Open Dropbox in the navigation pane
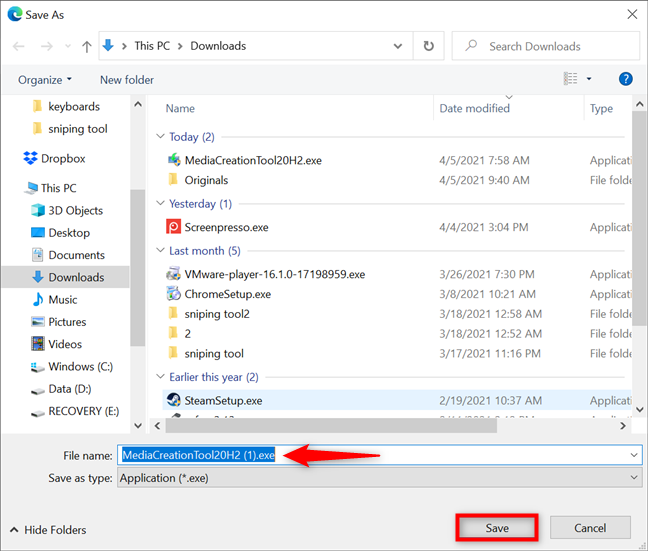Image resolution: width=648 pixels, height=551 pixels. click(x=55, y=158)
